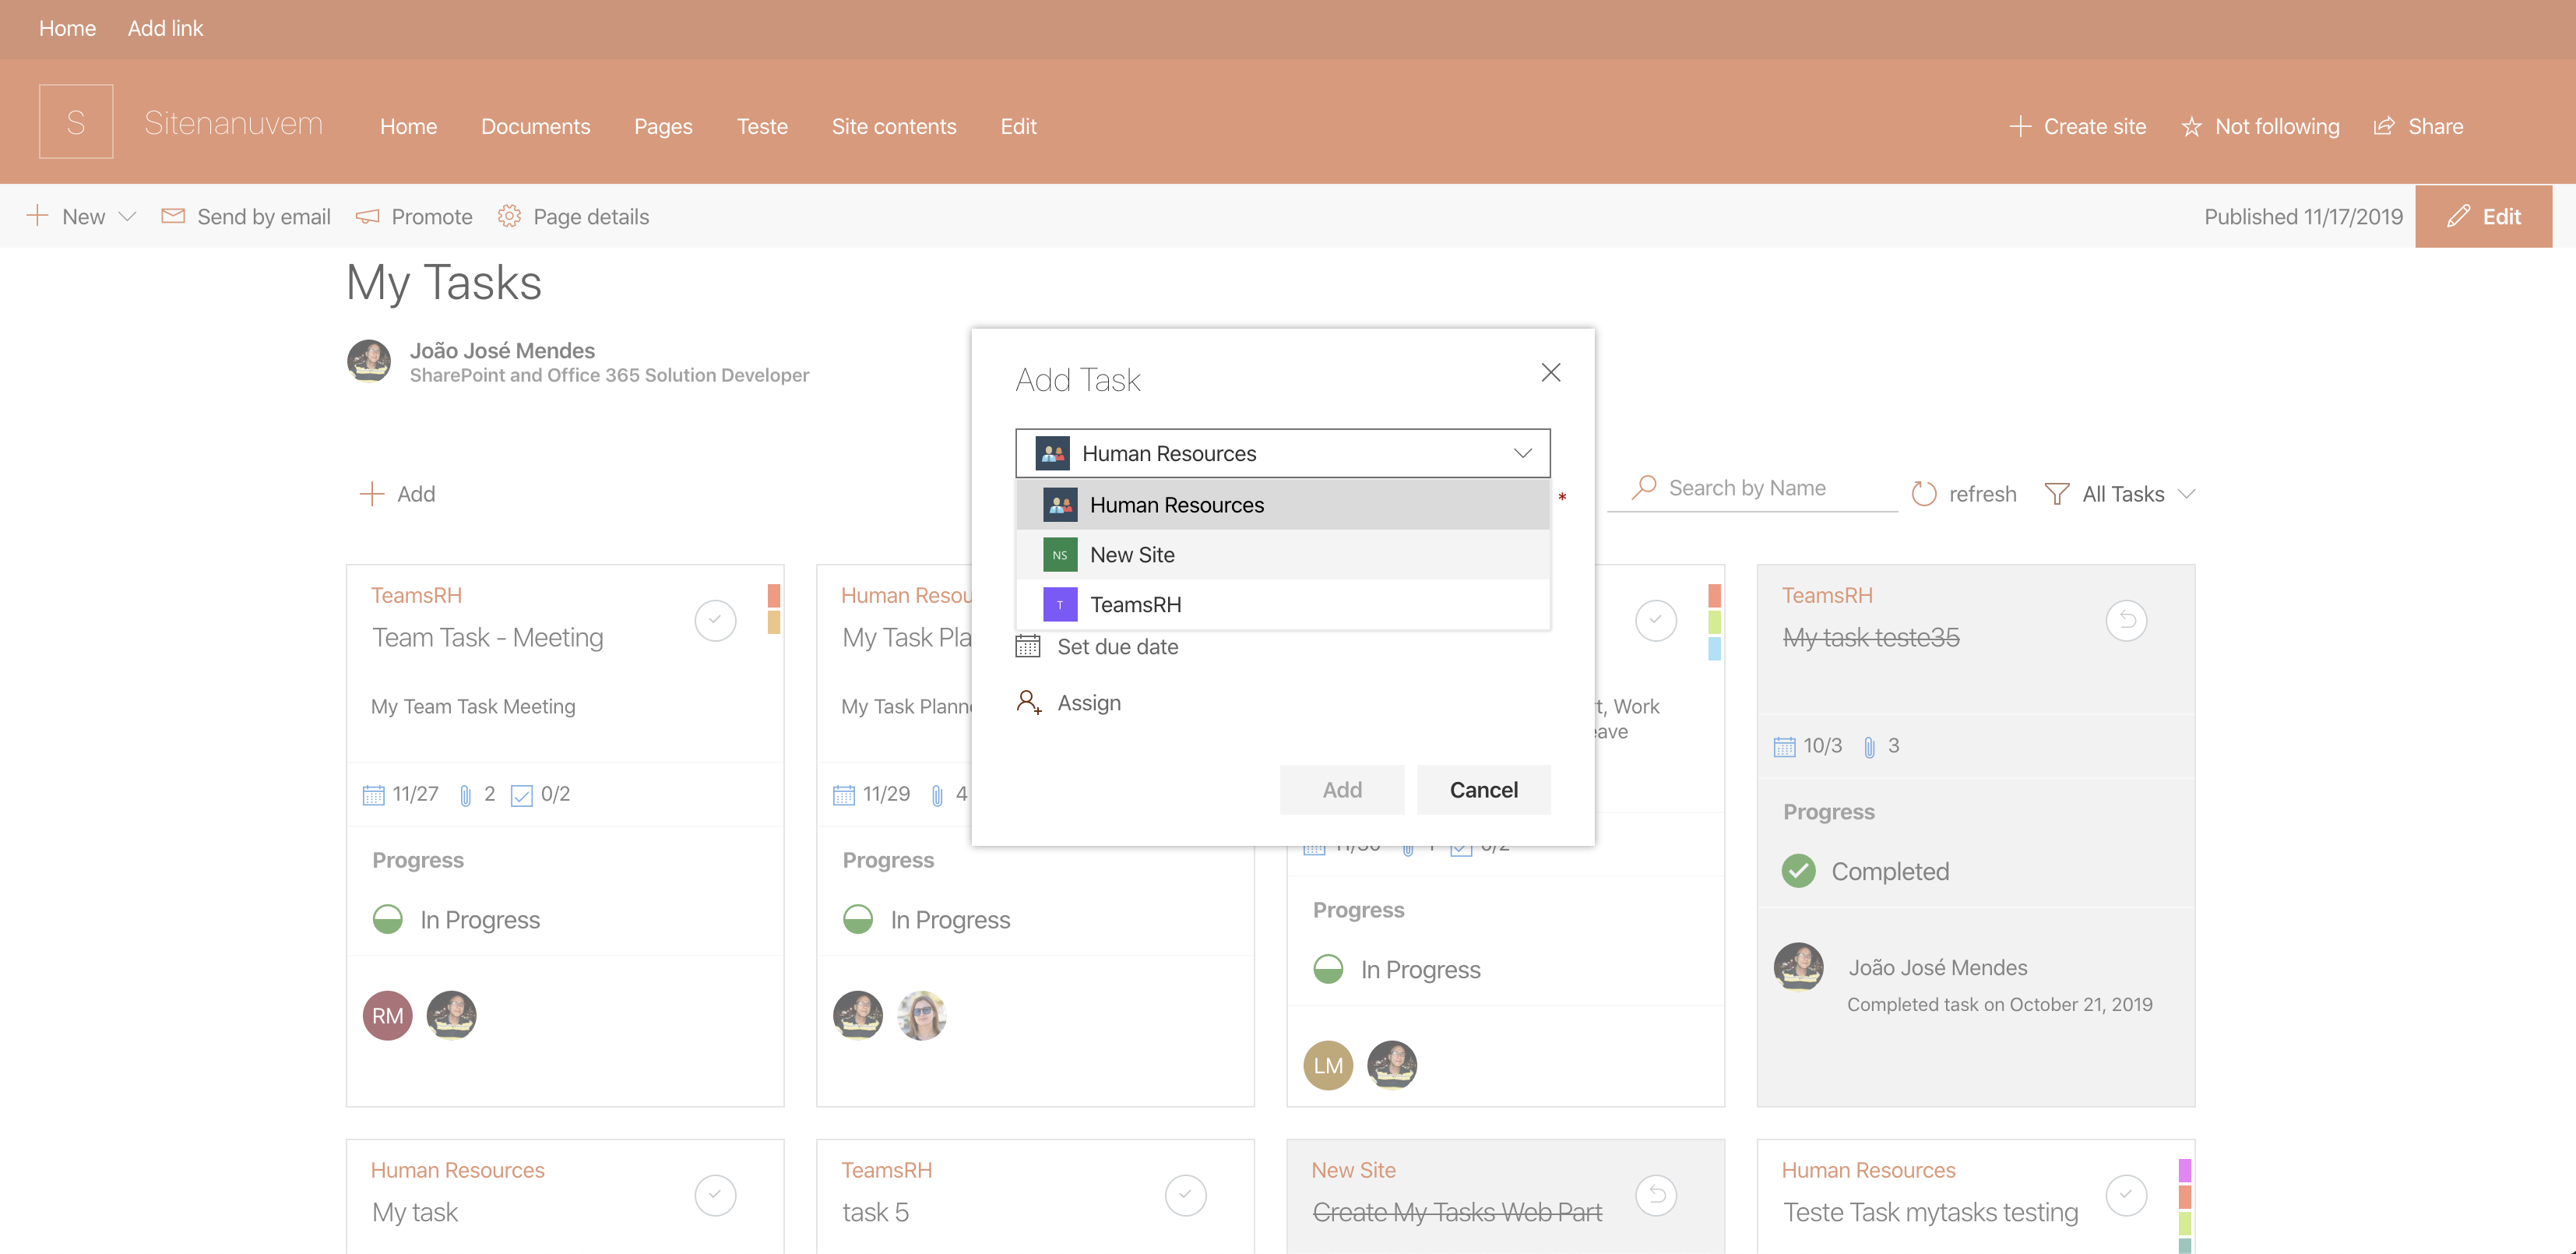This screenshot has width=2576, height=1254.
Task: Open Documents navigation item
Action: tap(535, 126)
